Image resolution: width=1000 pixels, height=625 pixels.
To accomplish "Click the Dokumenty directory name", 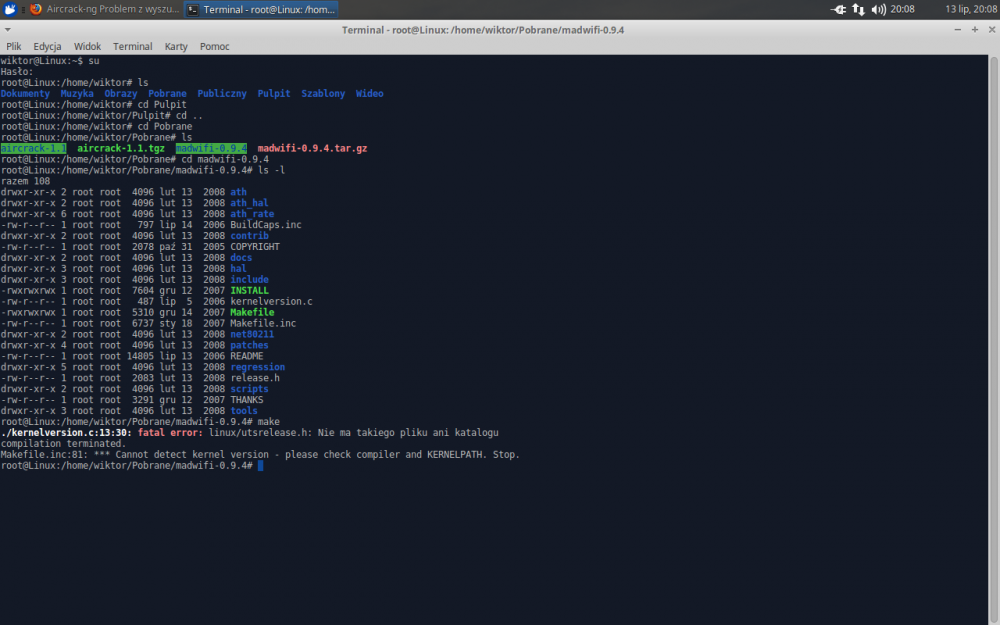I will click(x=26, y=94).
